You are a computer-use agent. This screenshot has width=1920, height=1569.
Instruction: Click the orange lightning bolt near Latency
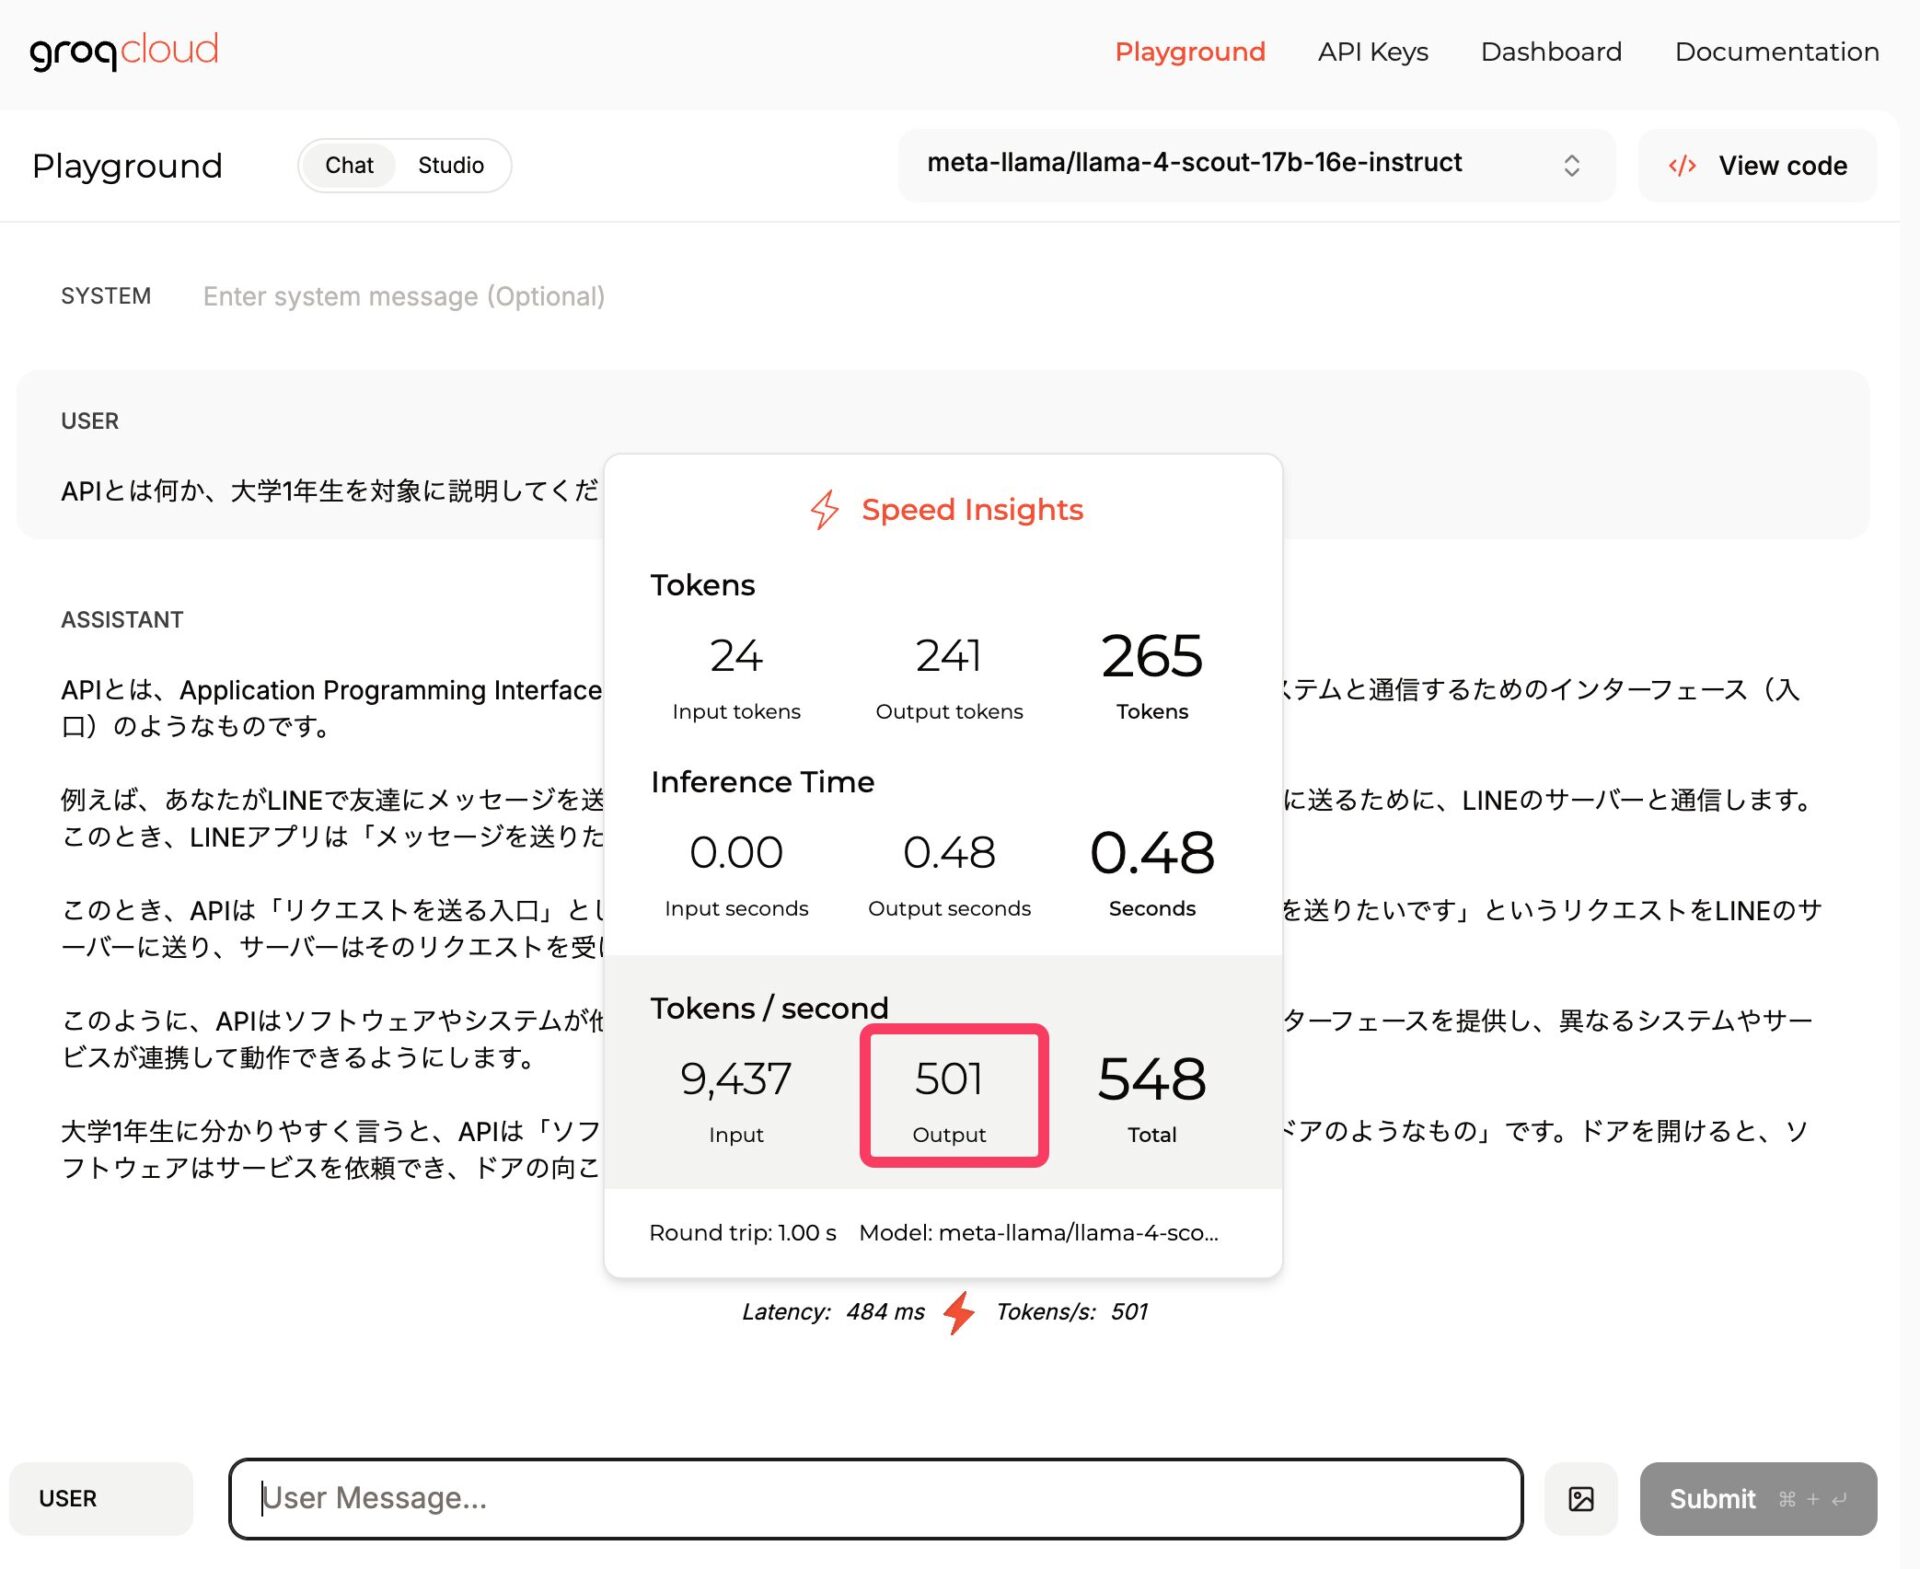[x=959, y=1311]
